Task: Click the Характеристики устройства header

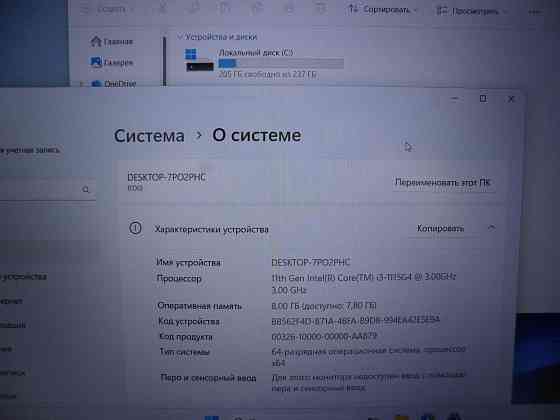Action: (211, 229)
